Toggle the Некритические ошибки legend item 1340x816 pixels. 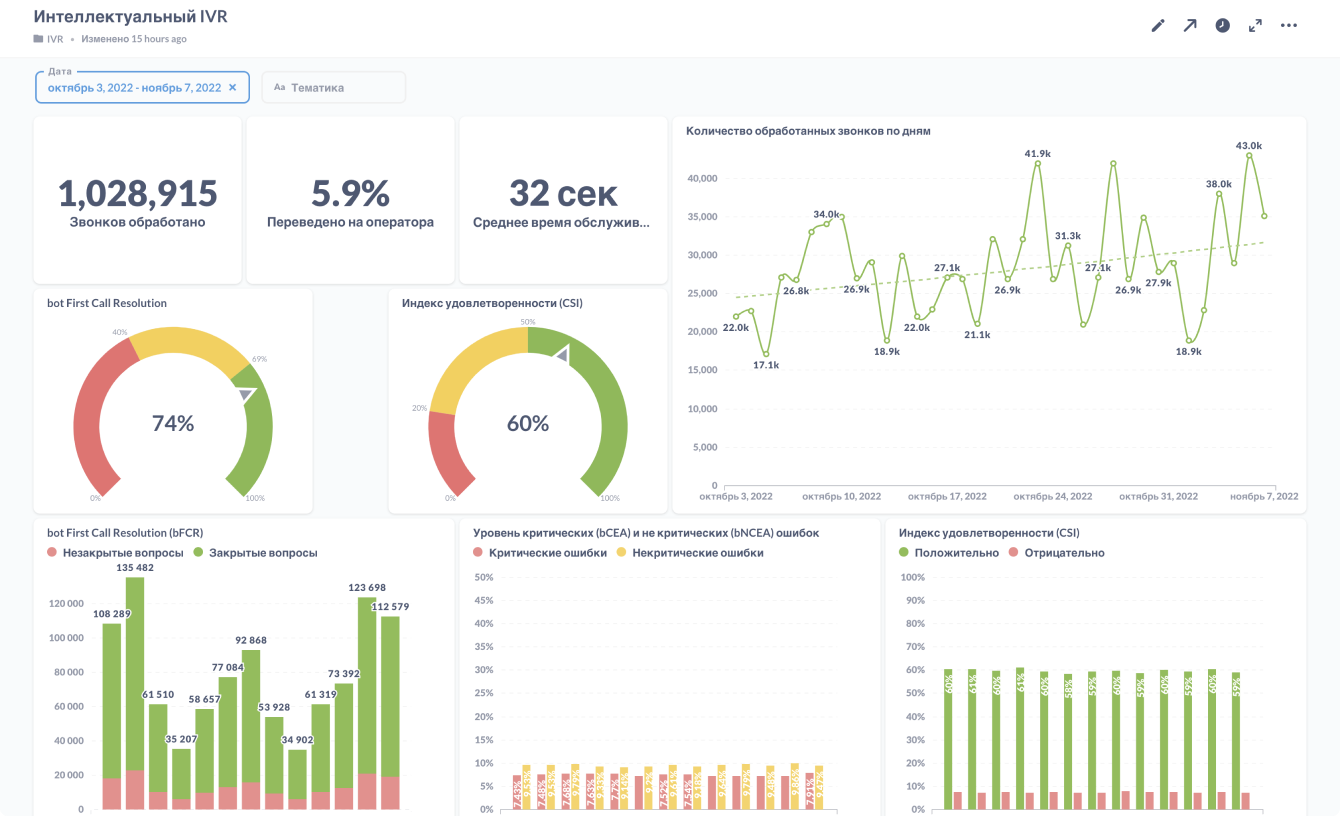click(x=690, y=552)
